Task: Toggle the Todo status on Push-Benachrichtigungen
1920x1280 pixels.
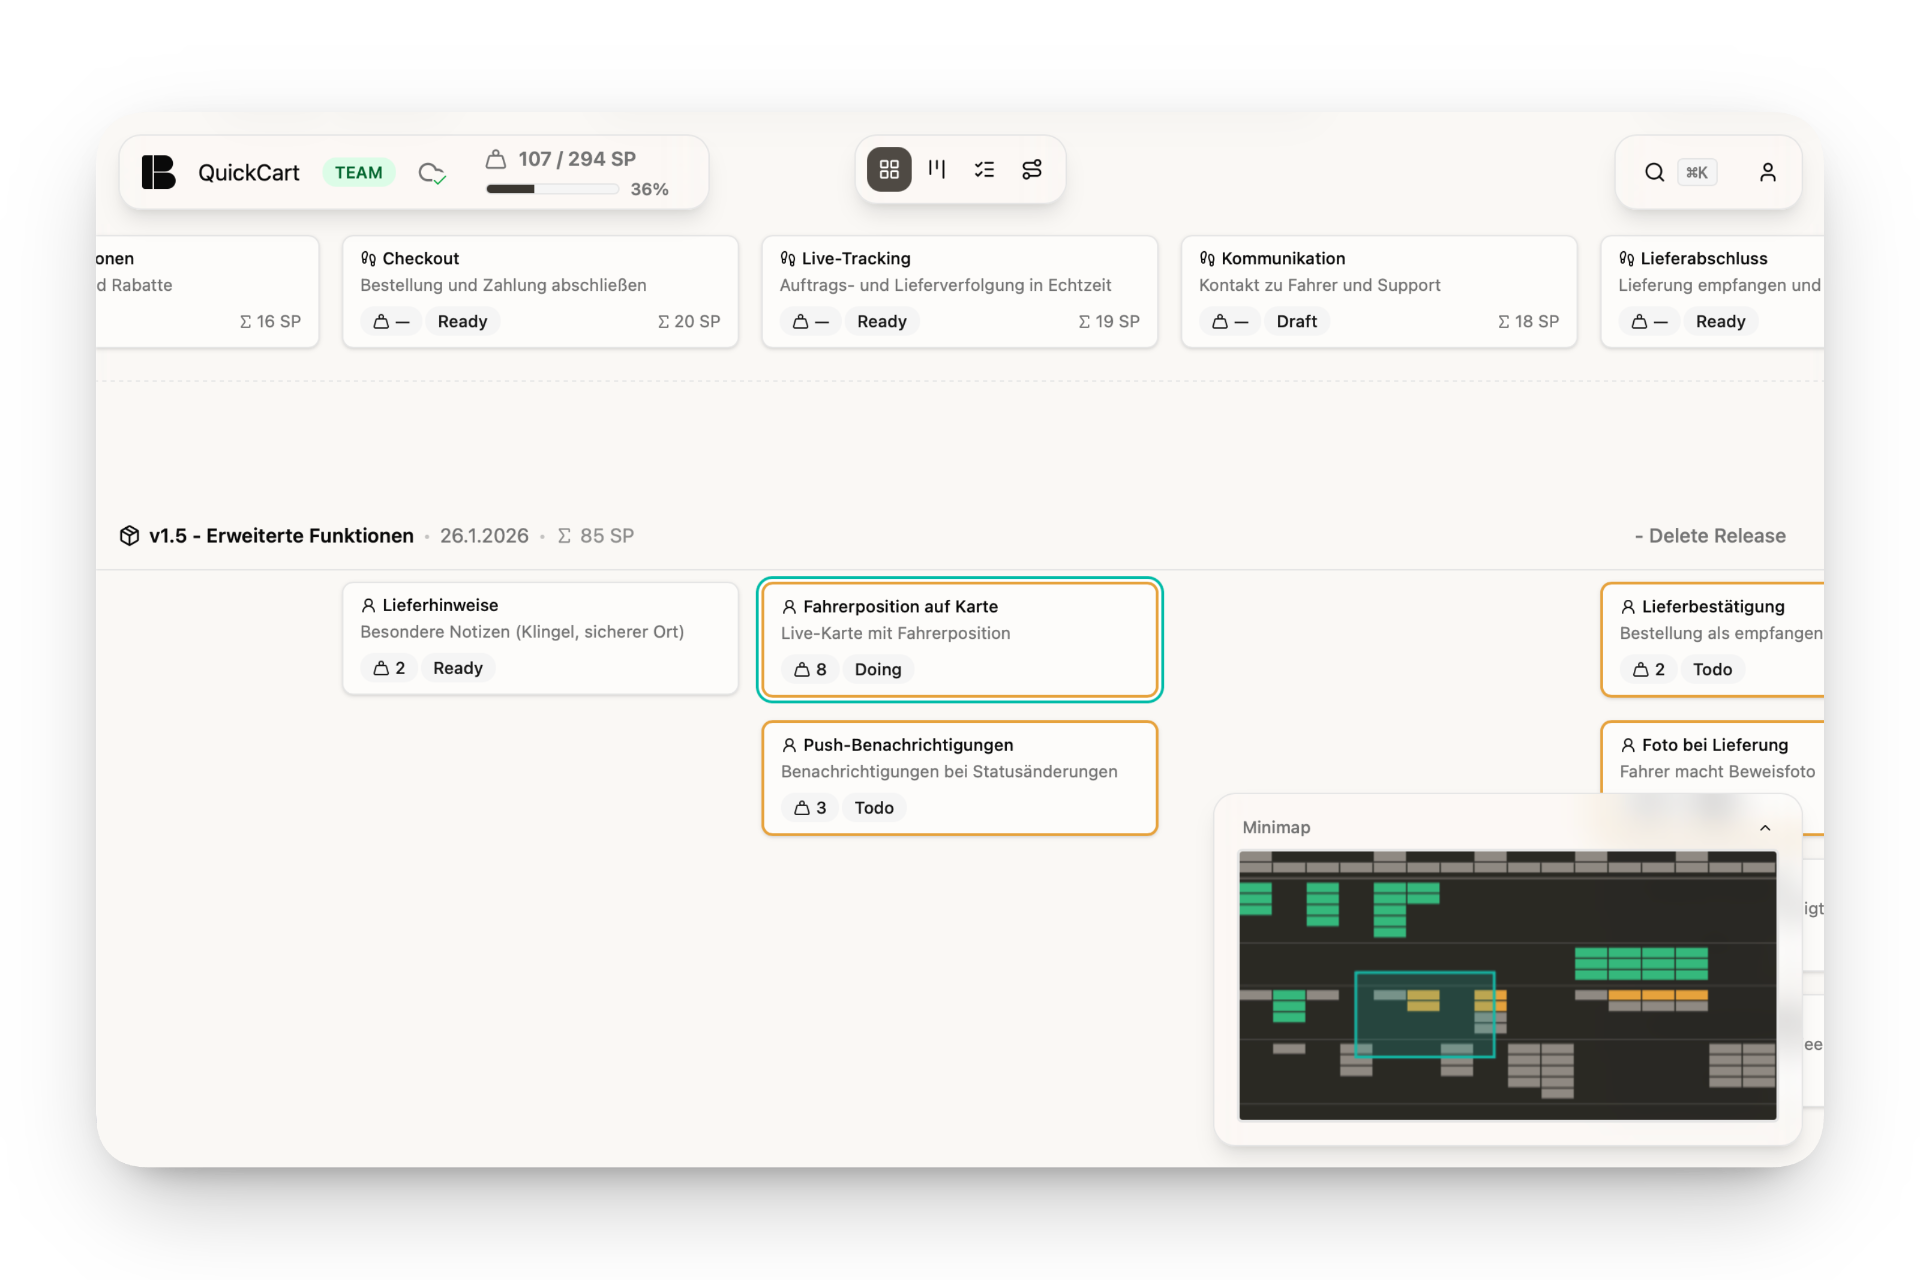Action: tap(873, 807)
